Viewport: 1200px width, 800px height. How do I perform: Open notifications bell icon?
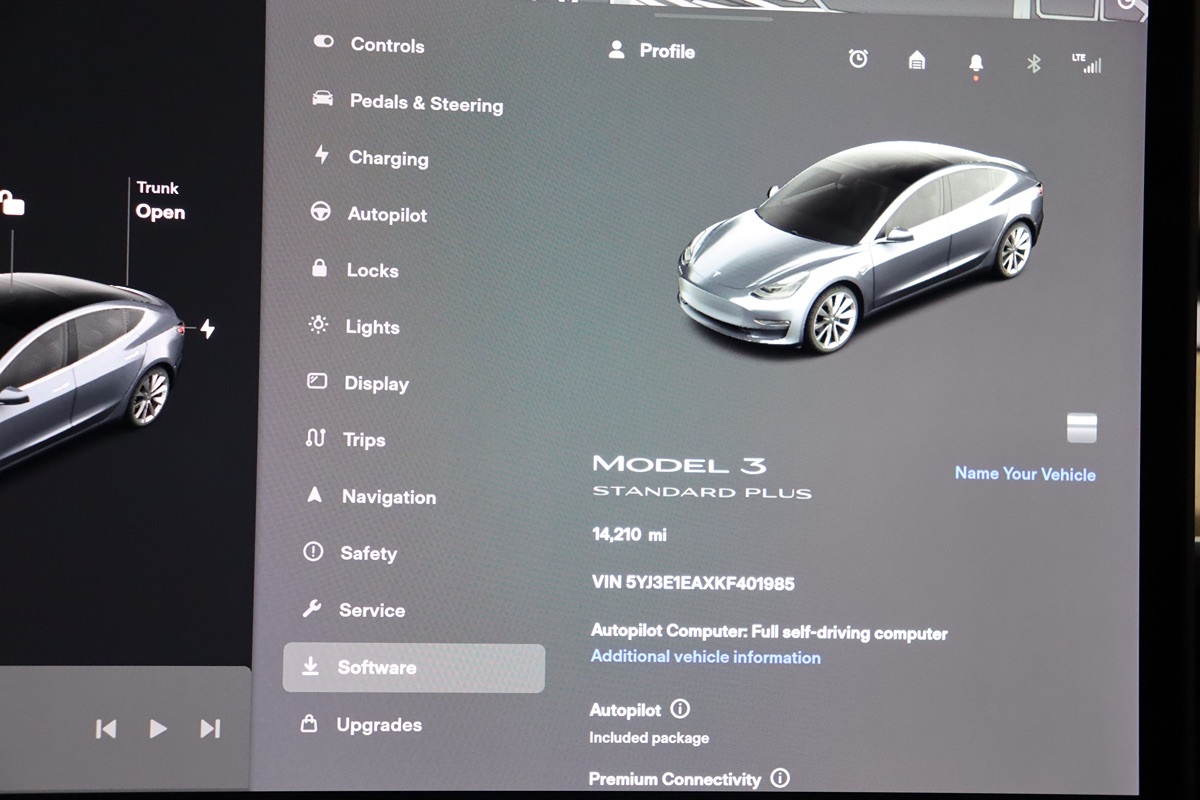(x=976, y=63)
